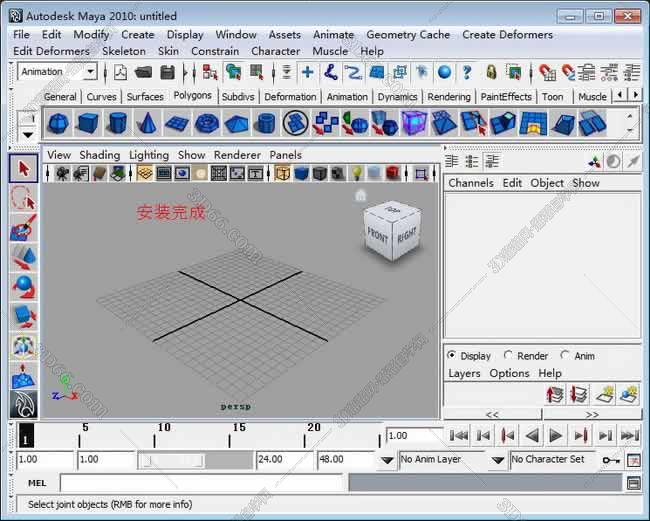Image resolution: width=650 pixels, height=521 pixels.
Task: Expand the No Anim Layer dropdown
Action: tap(497, 460)
